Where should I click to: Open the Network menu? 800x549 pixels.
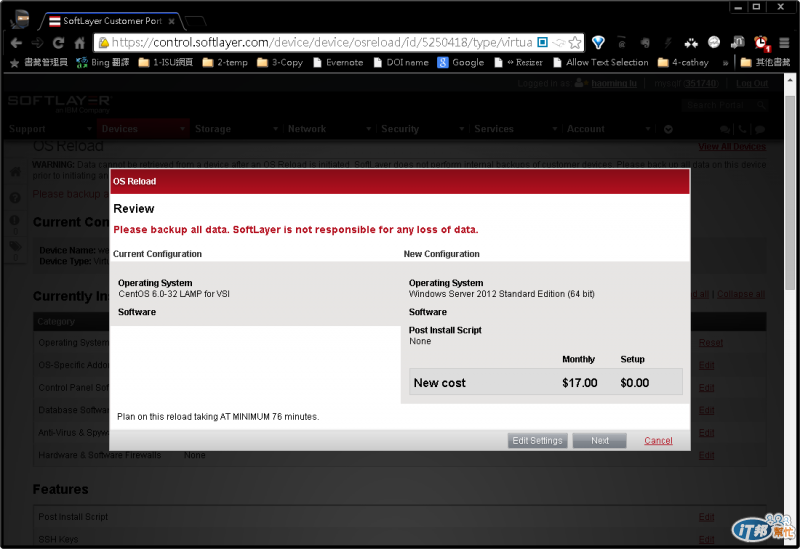point(329,129)
